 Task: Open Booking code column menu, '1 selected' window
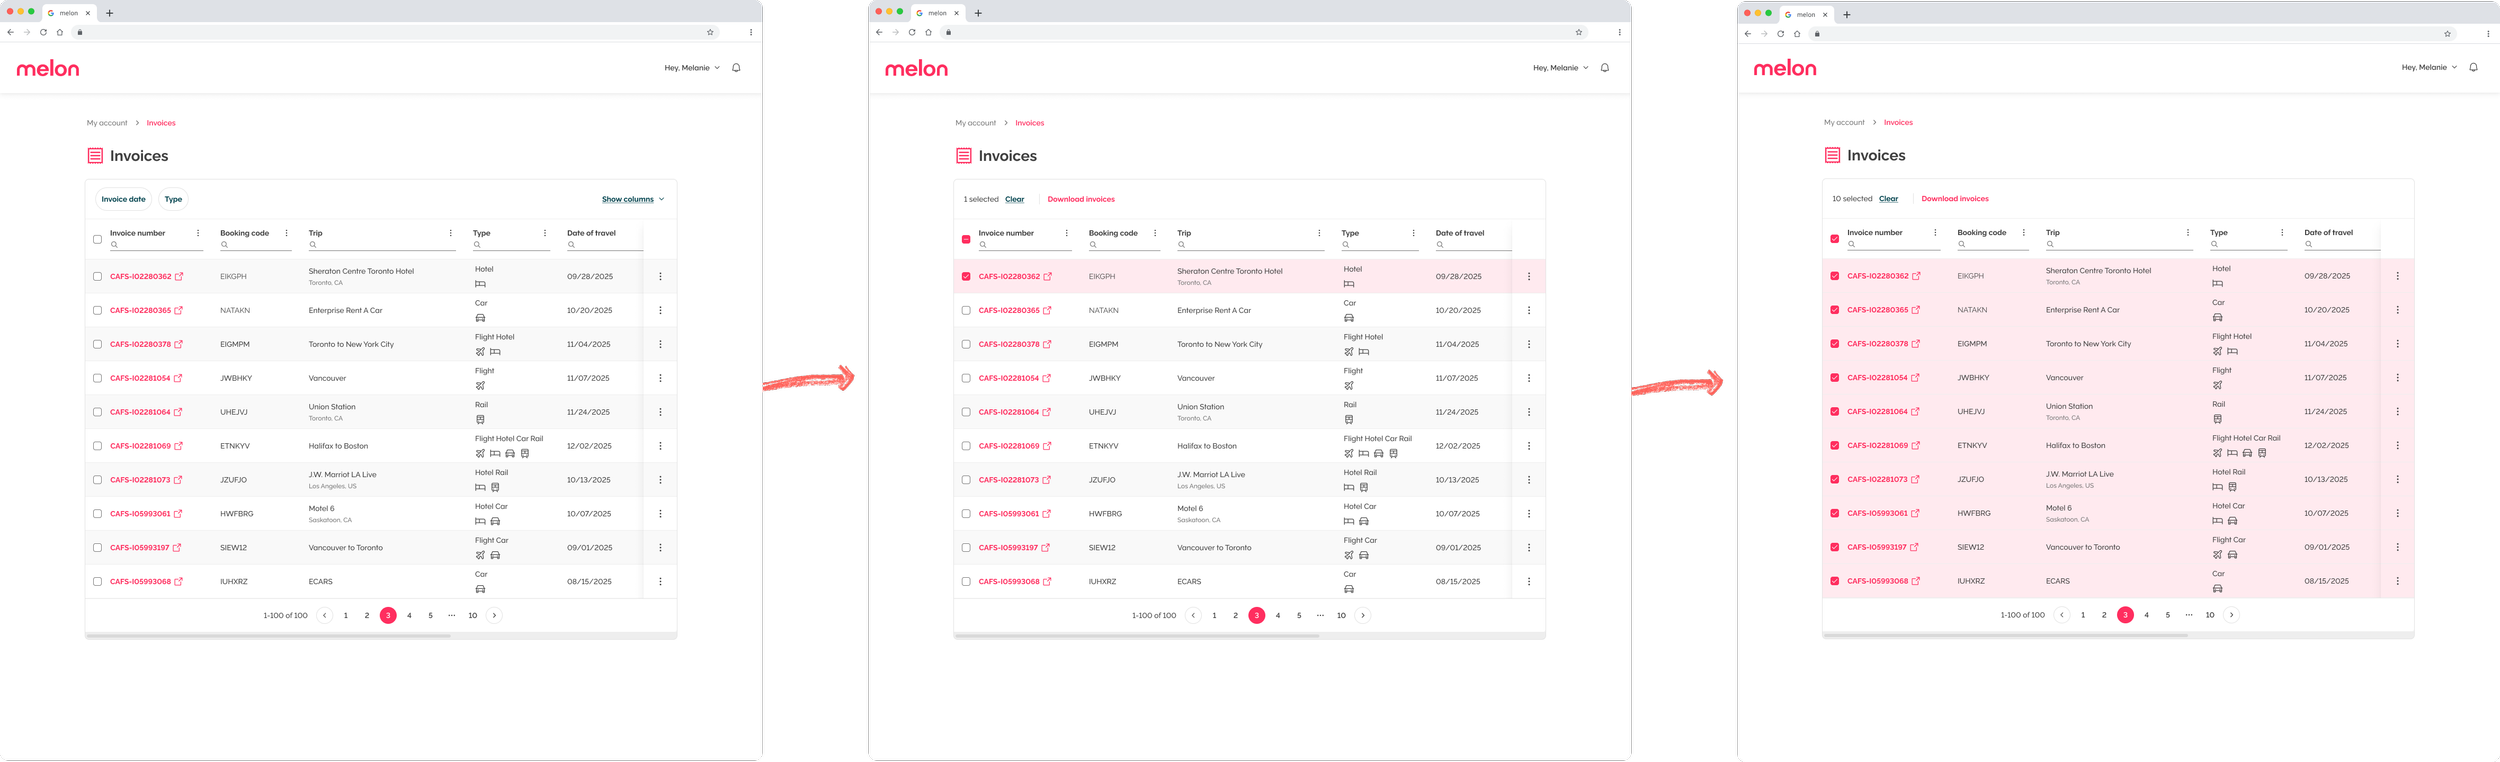point(1155,233)
